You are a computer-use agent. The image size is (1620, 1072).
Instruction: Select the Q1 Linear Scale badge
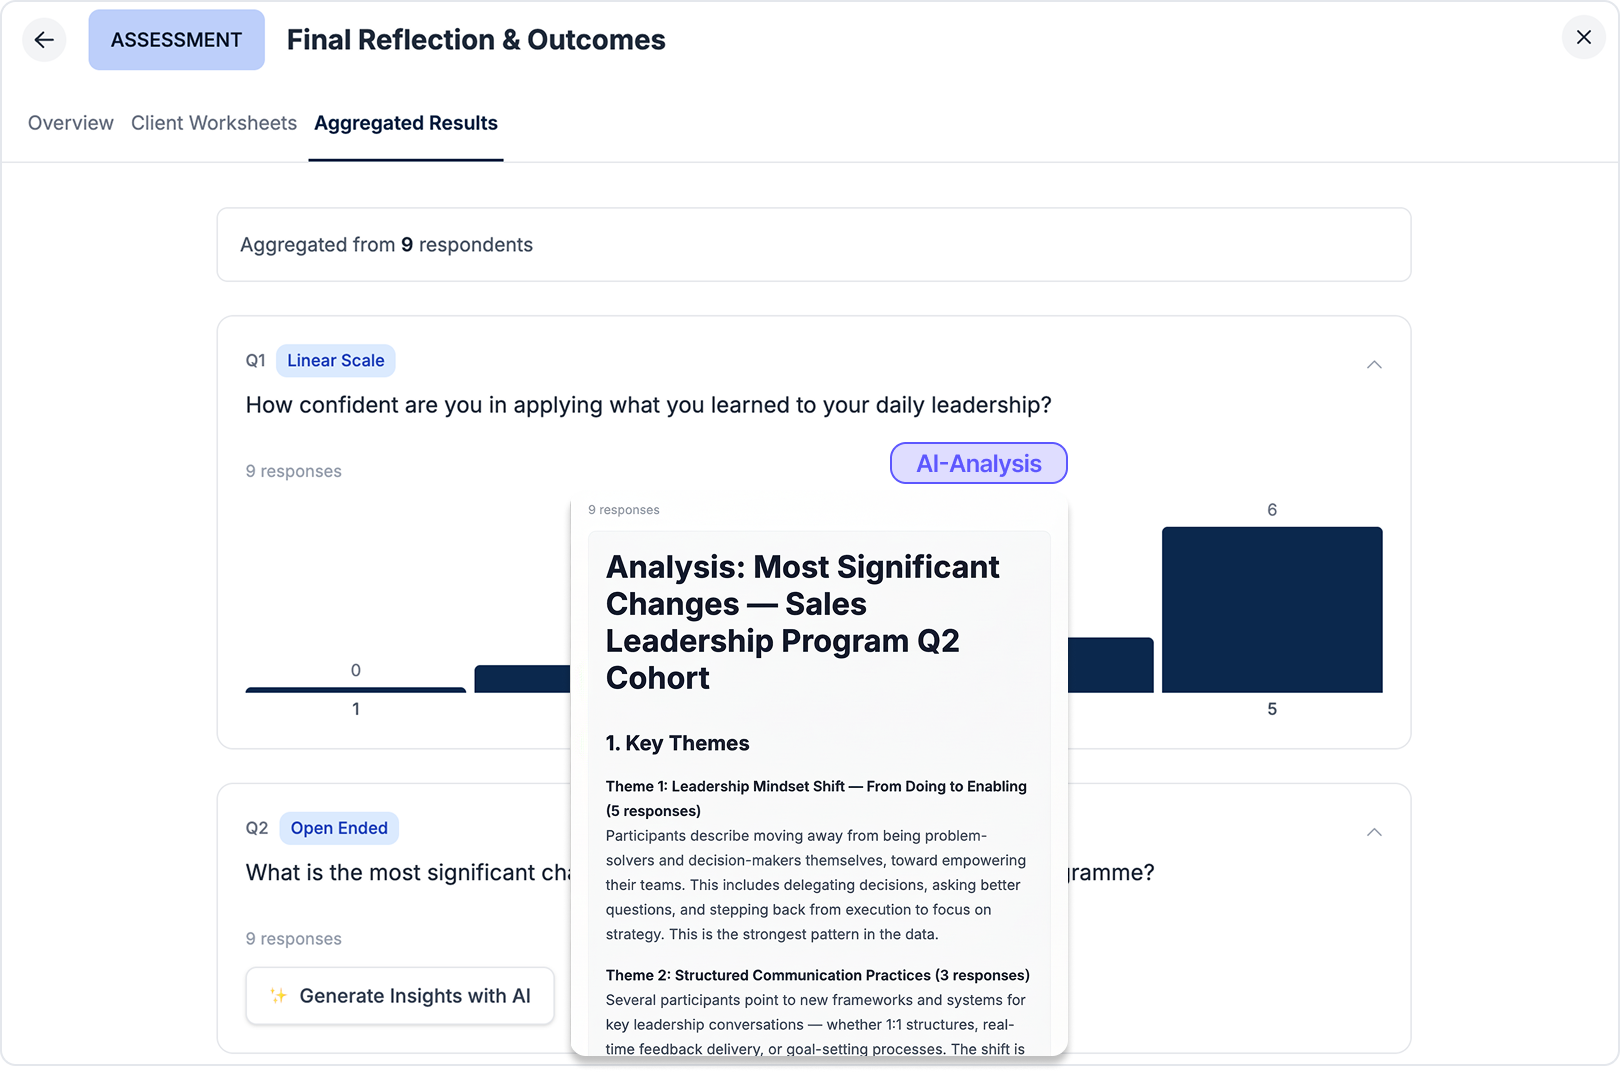tap(335, 360)
